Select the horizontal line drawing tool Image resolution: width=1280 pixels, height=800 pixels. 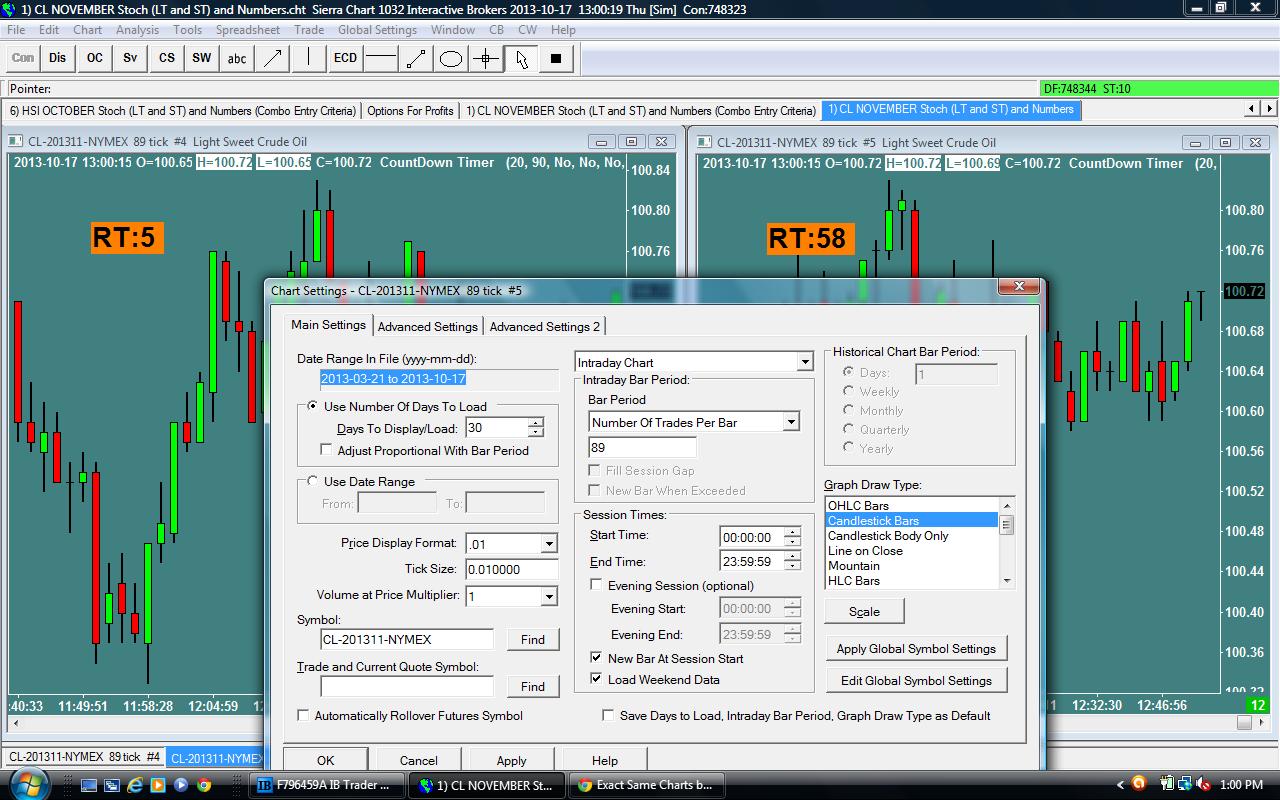380,58
